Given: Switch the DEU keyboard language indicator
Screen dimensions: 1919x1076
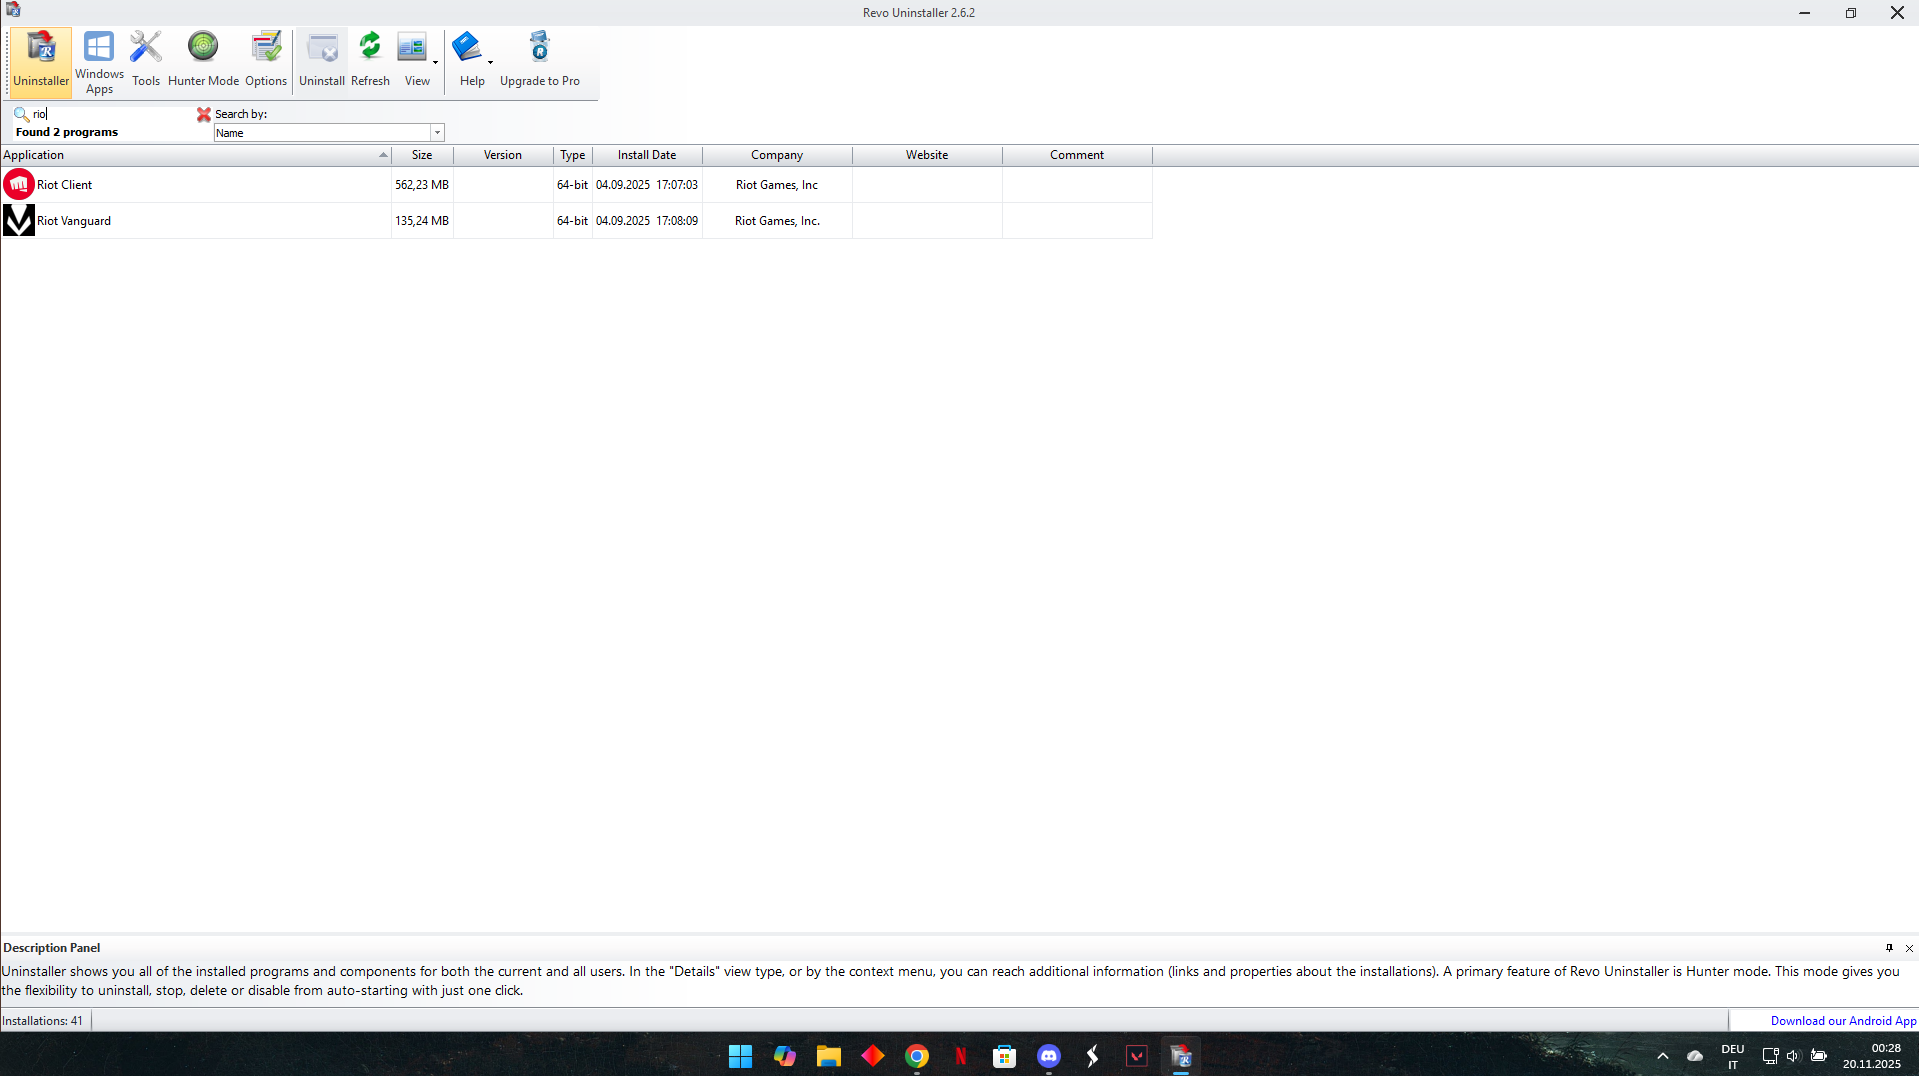Looking at the screenshot, I should (x=1733, y=1056).
